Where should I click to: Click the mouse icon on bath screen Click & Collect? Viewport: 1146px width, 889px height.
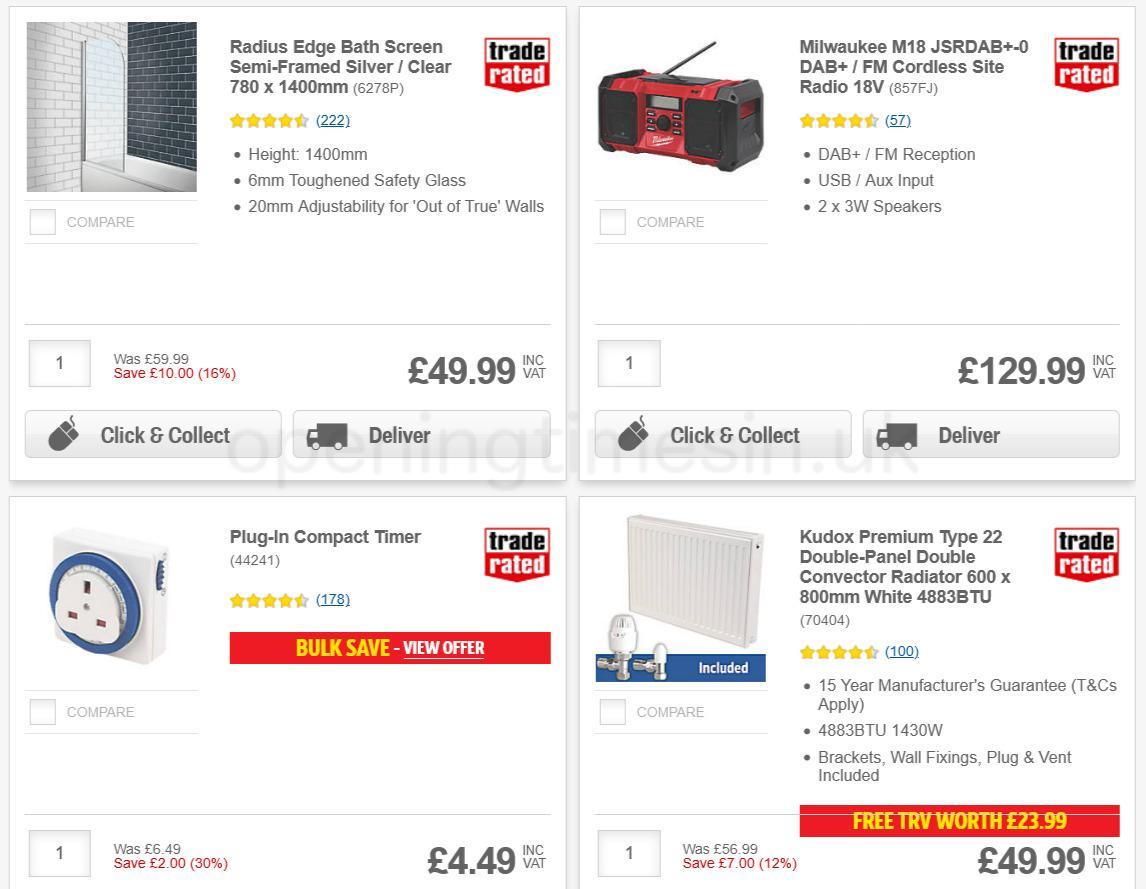(62, 434)
